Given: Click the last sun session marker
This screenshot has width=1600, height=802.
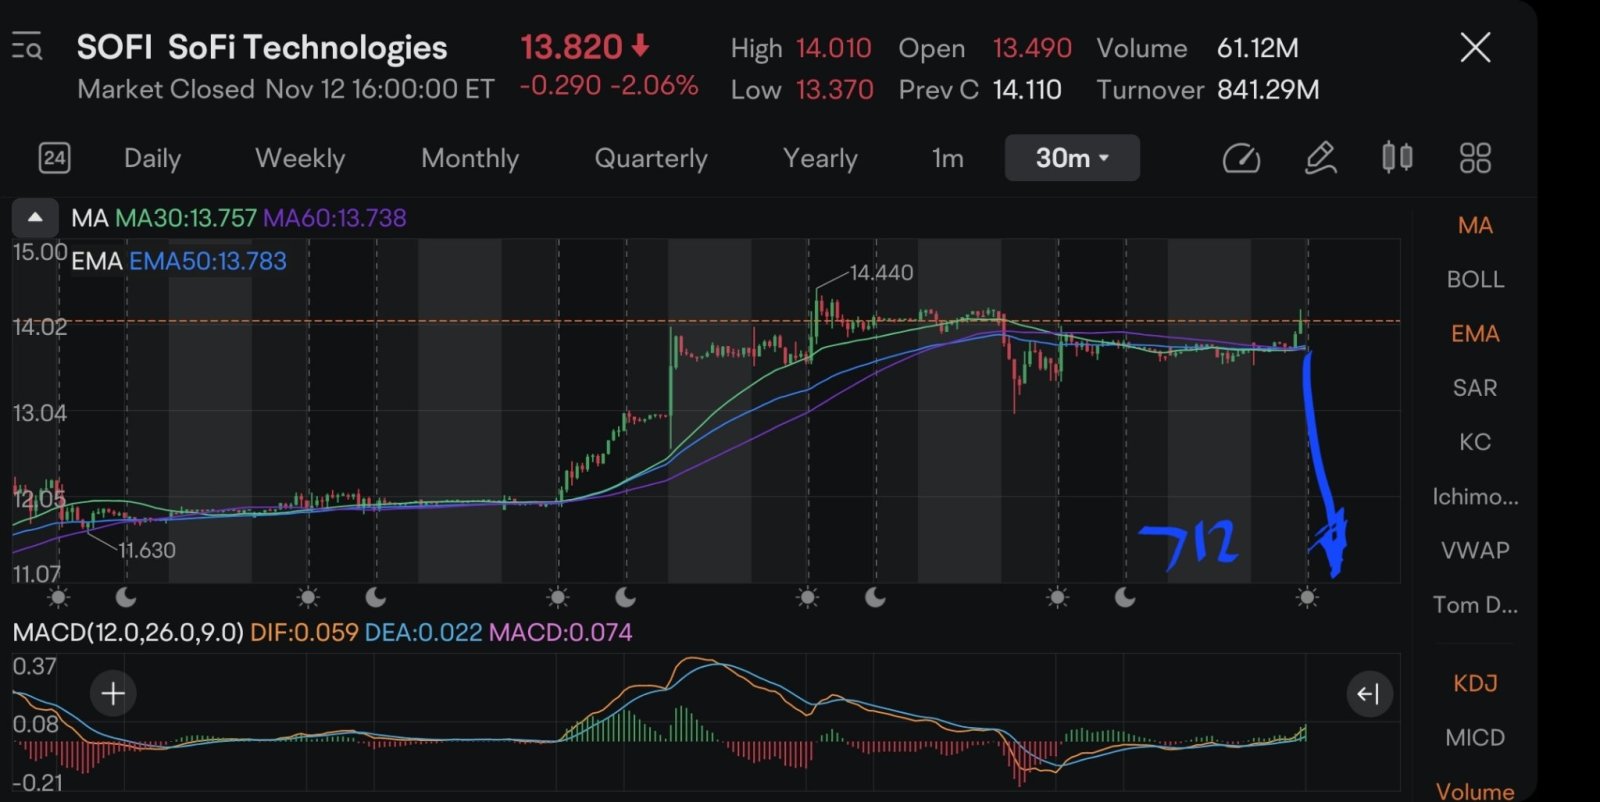Looking at the screenshot, I should [x=1307, y=598].
